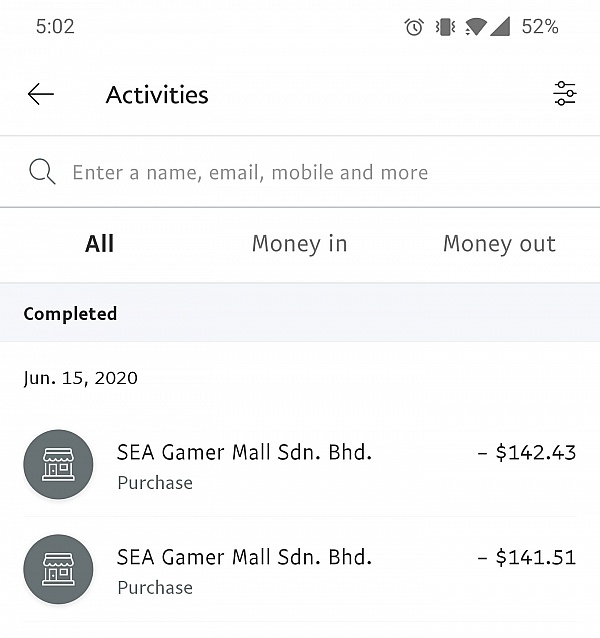The height and width of the screenshot is (638, 600).
Task: Switch to the Money in tab
Action: tap(299, 244)
